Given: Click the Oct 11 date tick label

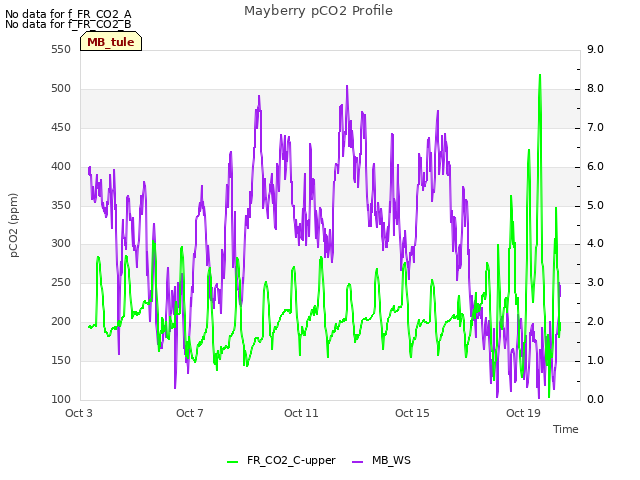Looking at the screenshot, I should (x=301, y=413).
